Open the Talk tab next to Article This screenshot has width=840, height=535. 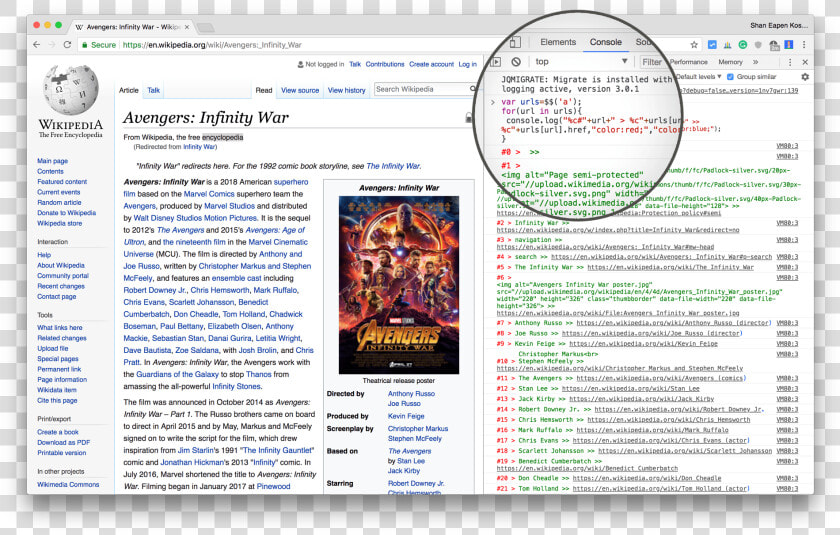153,90
